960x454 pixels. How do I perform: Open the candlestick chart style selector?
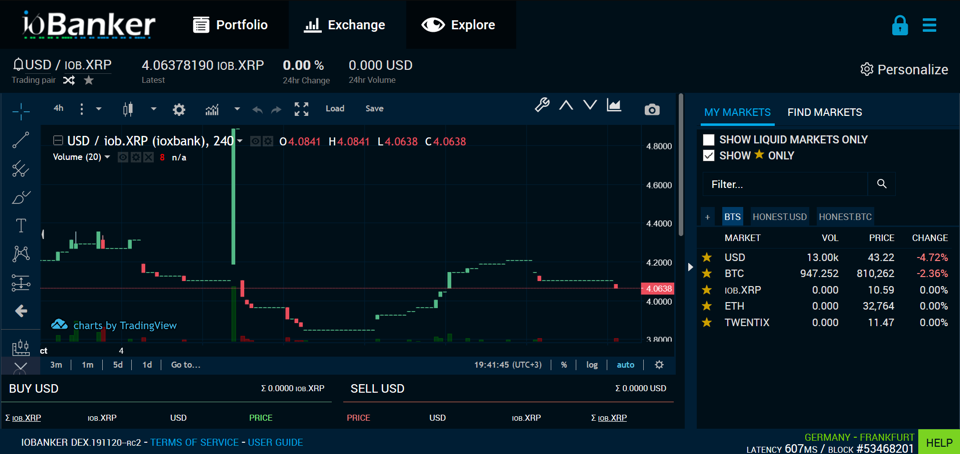click(128, 109)
